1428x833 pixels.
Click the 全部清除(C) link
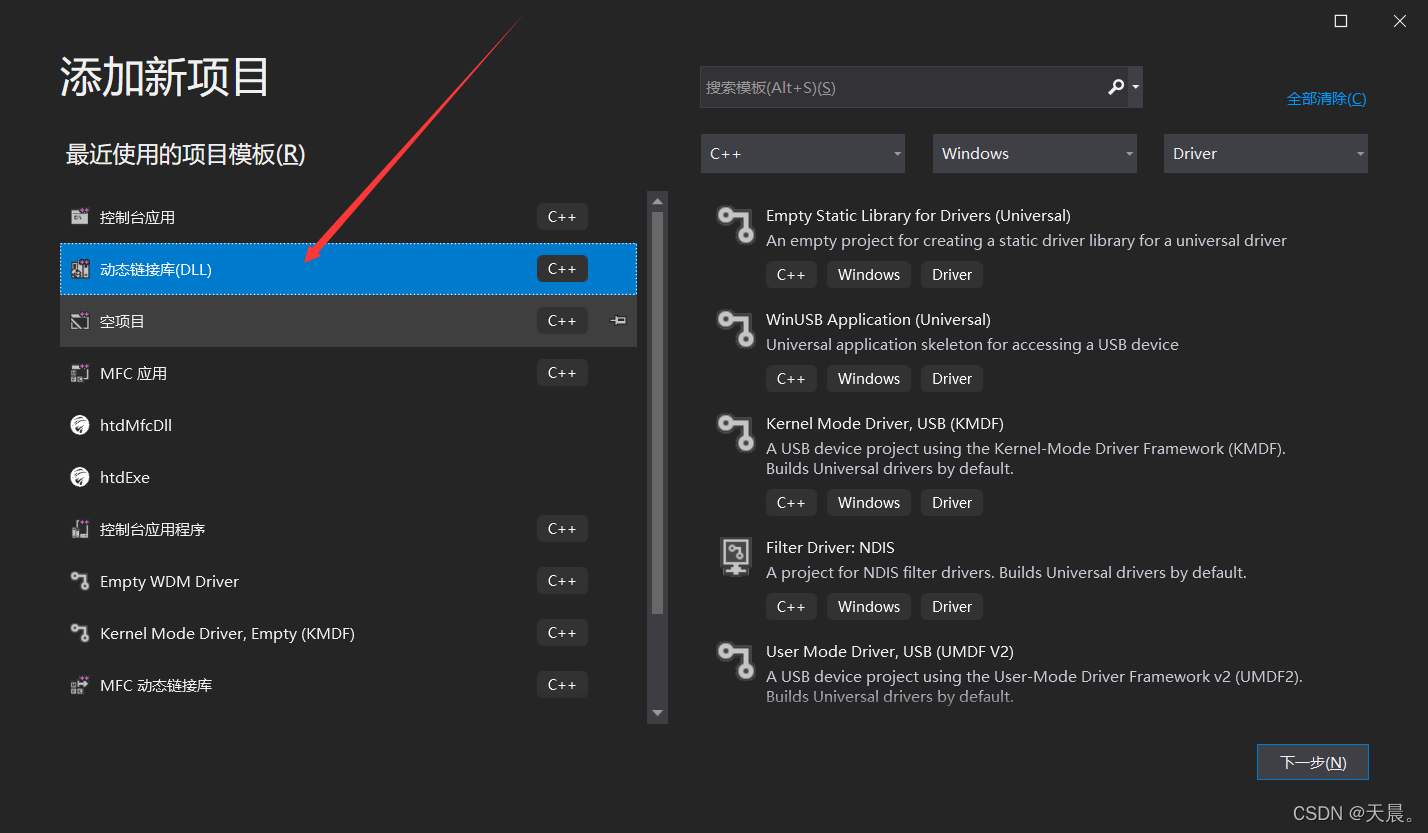1326,99
